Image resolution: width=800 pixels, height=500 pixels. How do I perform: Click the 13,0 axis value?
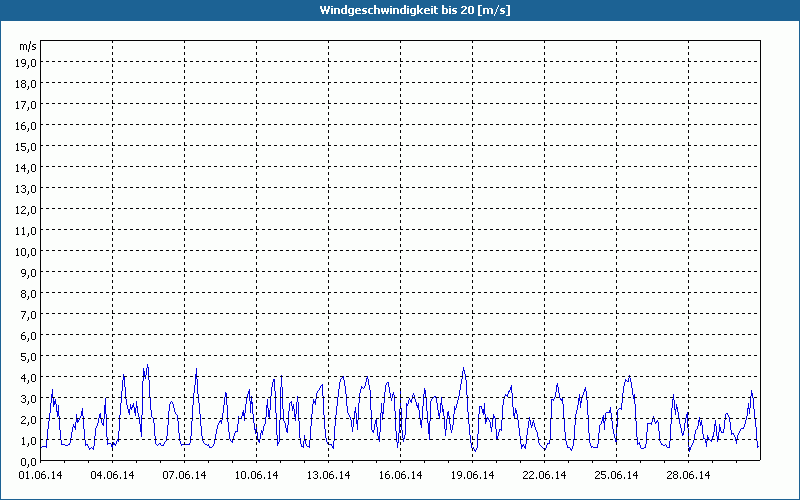point(26,189)
